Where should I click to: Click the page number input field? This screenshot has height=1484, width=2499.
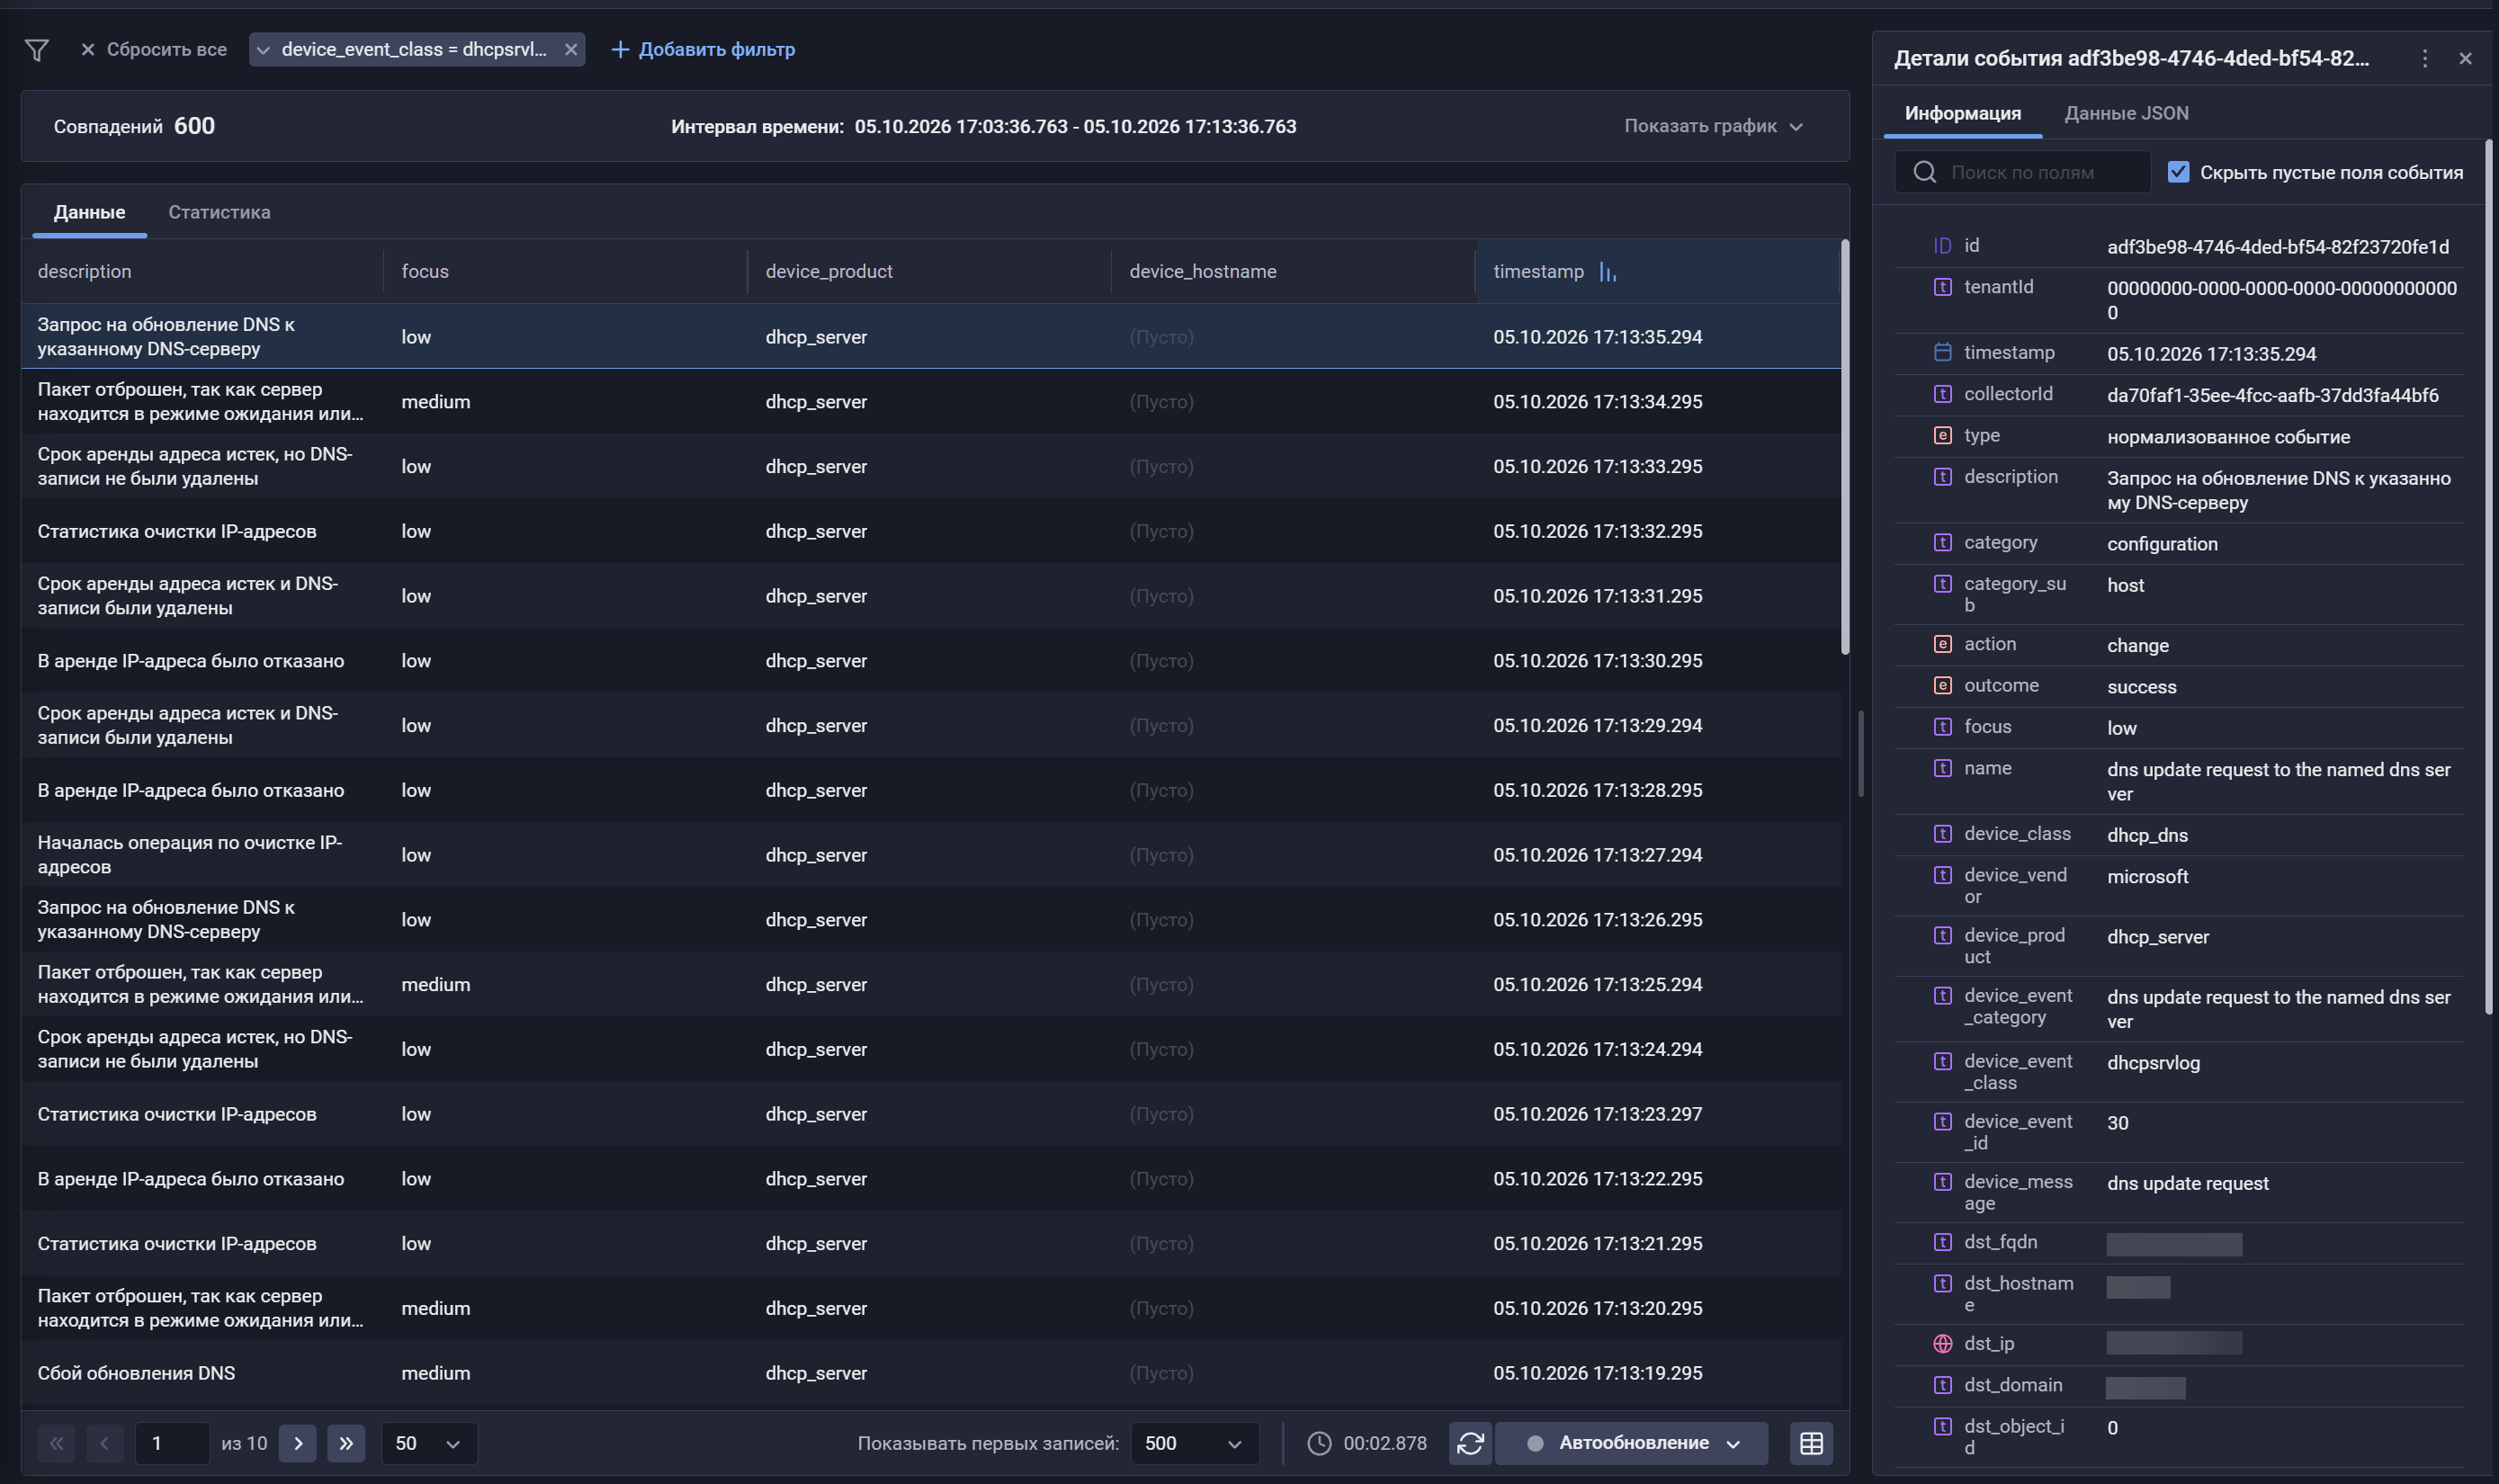coord(171,1443)
